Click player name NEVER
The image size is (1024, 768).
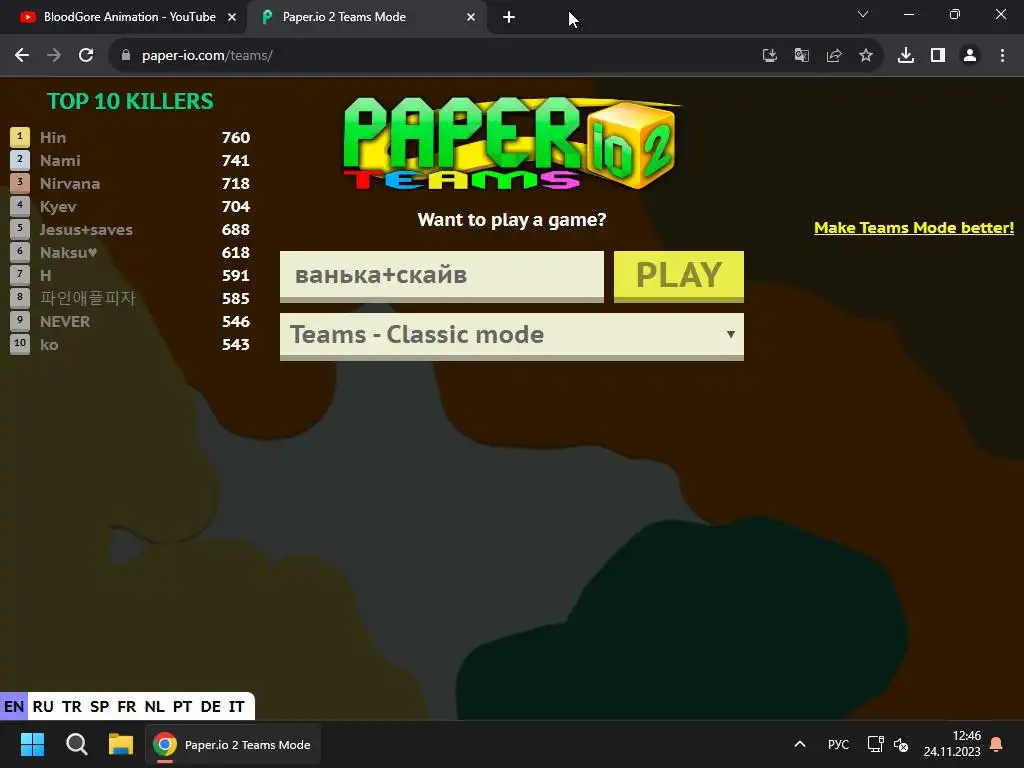click(65, 322)
